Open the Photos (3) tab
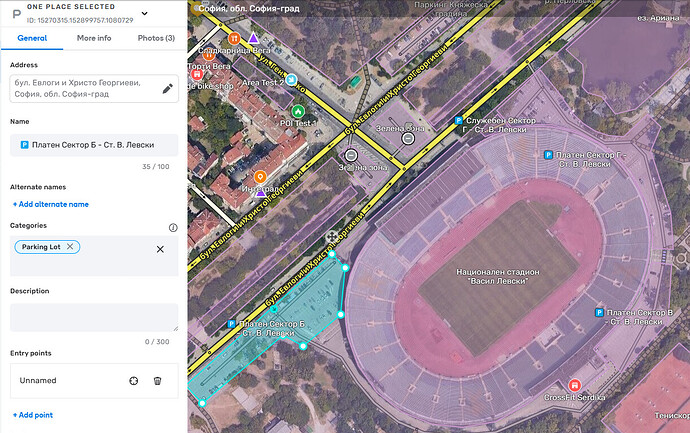690x433 pixels. click(x=156, y=38)
